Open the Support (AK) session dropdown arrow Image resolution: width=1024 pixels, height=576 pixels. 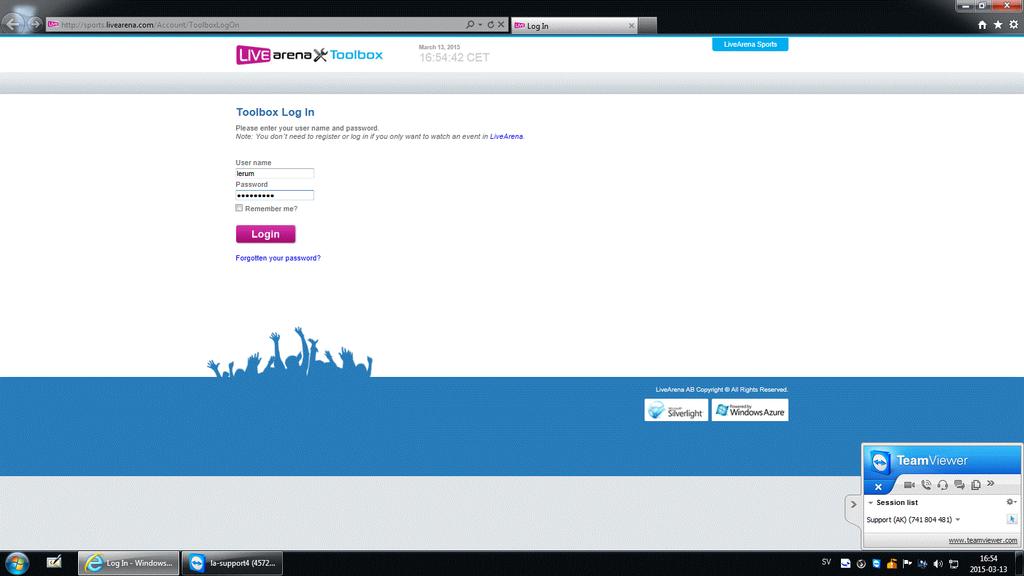coord(958,520)
